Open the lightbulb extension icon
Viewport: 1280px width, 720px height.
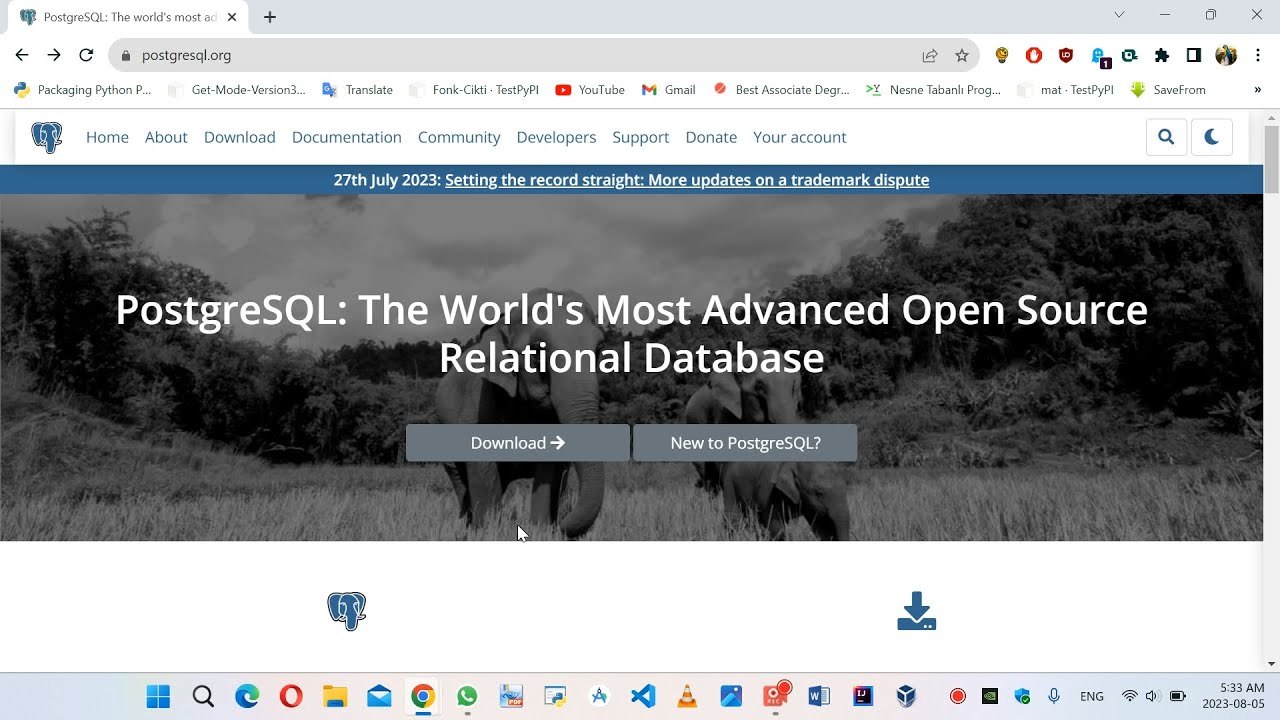tap(1002, 56)
